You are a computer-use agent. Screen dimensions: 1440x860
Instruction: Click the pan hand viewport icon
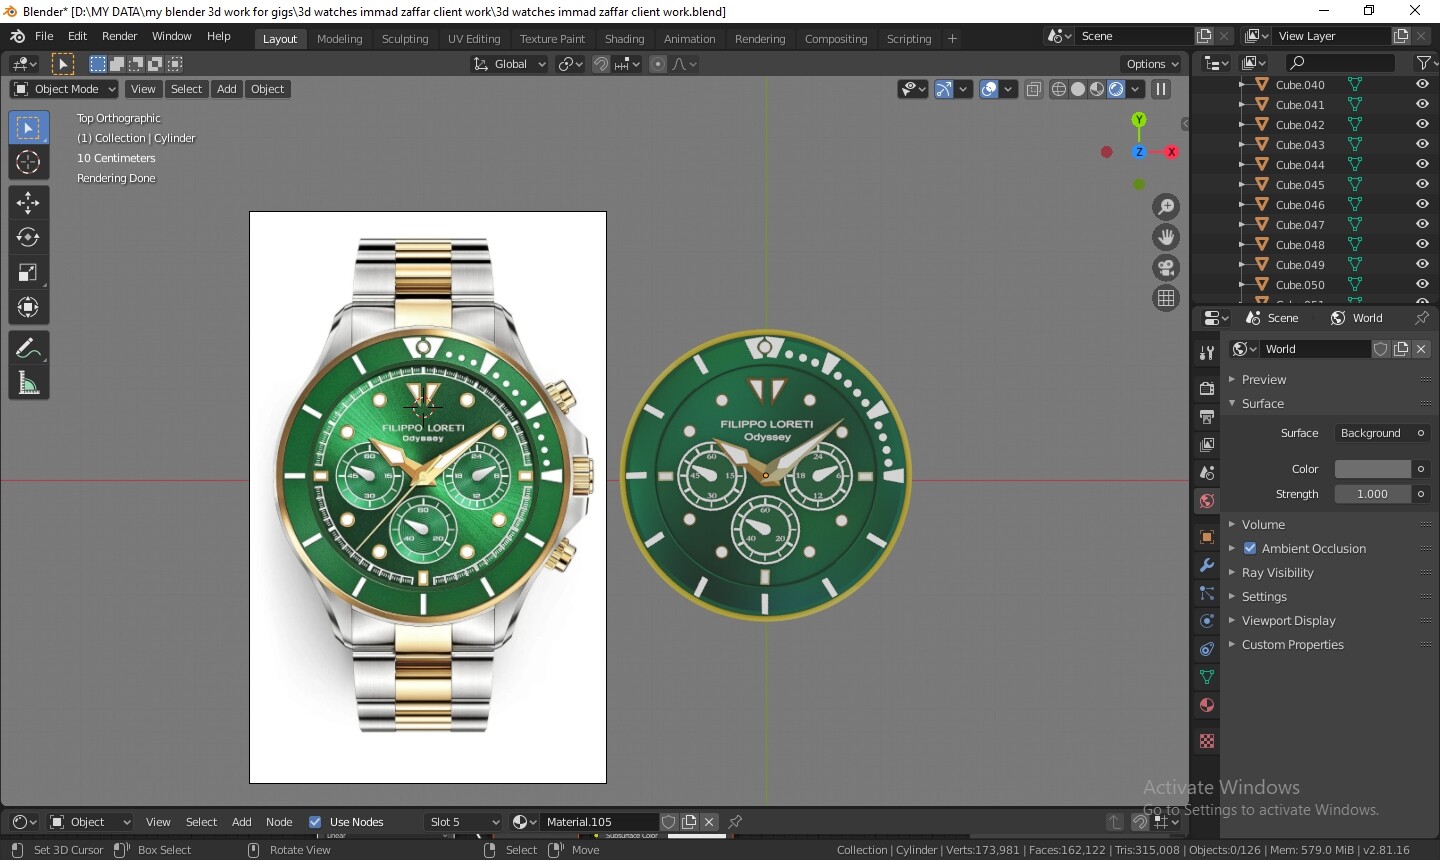pyautogui.click(x=1166, y=238)
